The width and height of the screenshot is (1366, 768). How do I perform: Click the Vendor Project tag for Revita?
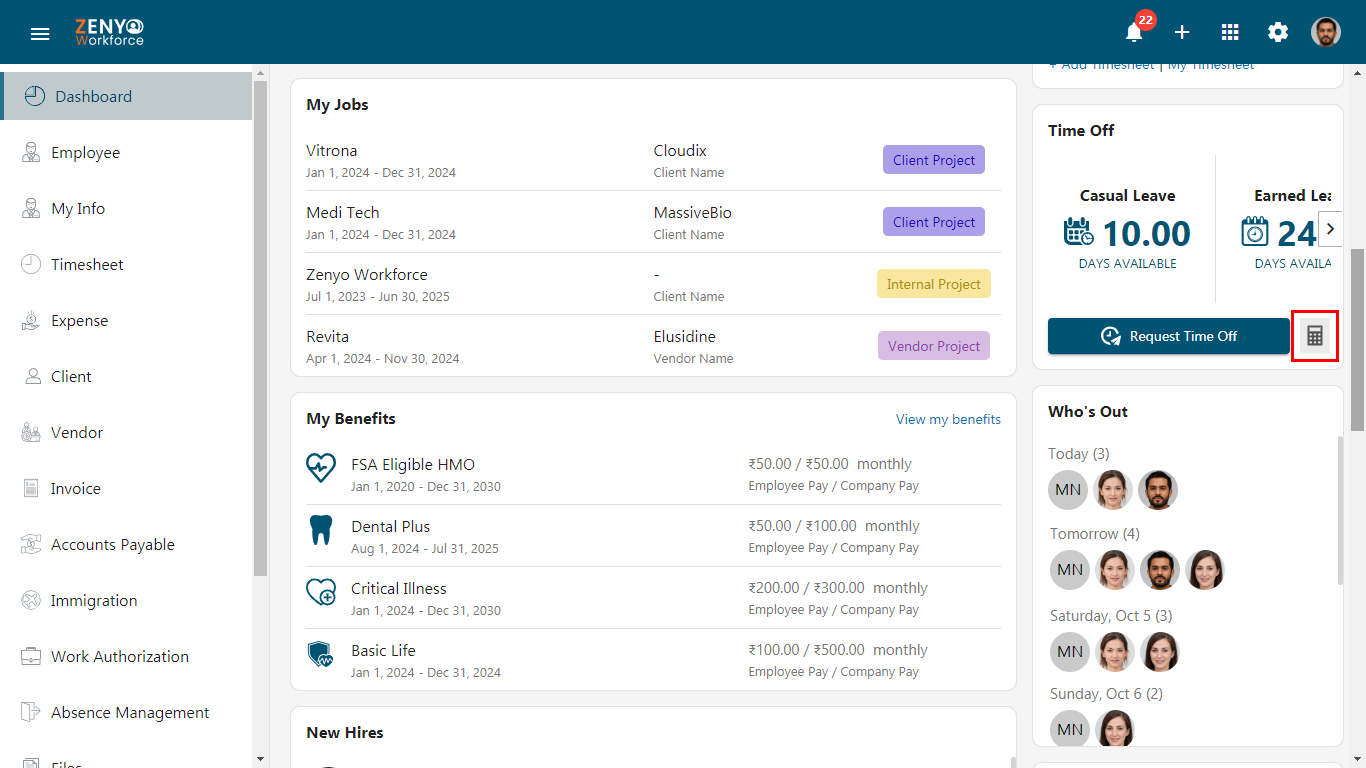934,346
